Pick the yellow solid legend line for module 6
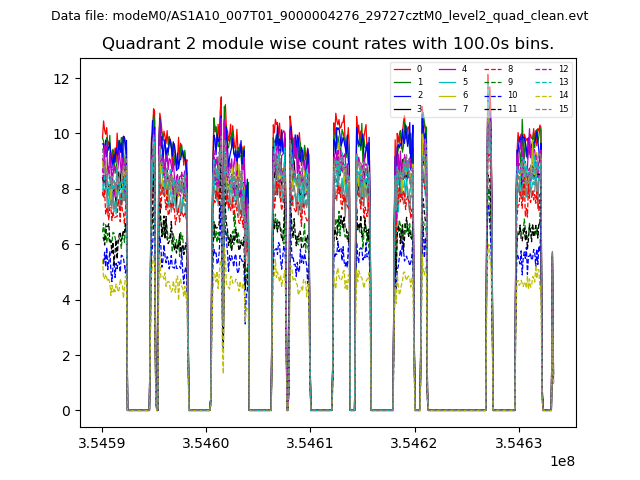 coord(447,95)
